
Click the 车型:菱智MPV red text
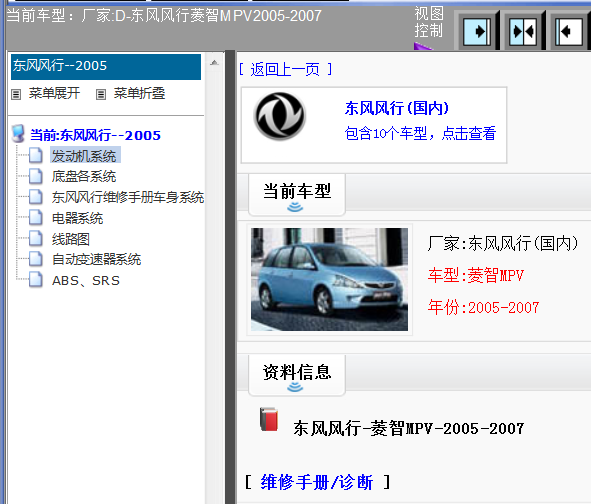click(476, 275)
